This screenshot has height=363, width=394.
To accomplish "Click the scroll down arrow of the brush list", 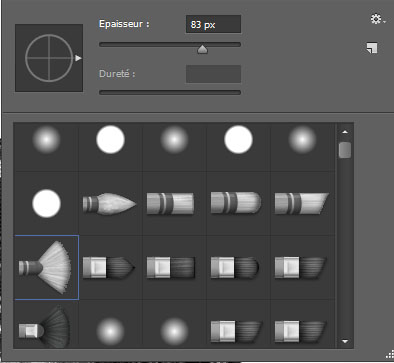I will 345,341.
